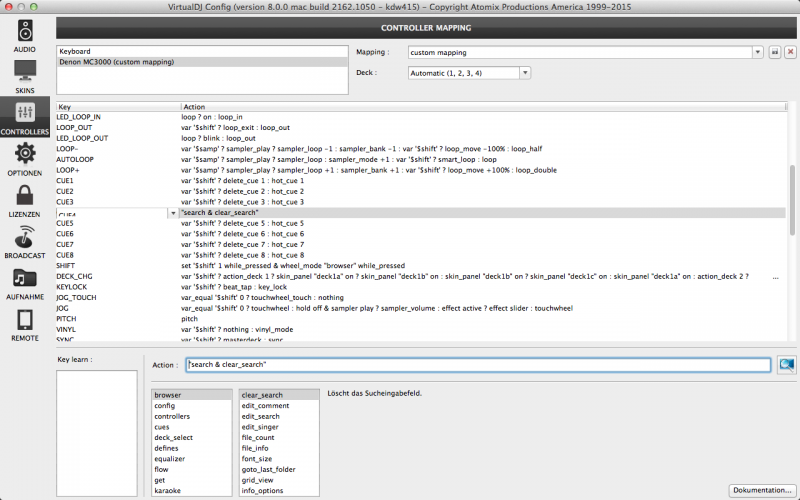Open the Skins settings section
Screen dimensions: 800x500
25,76
